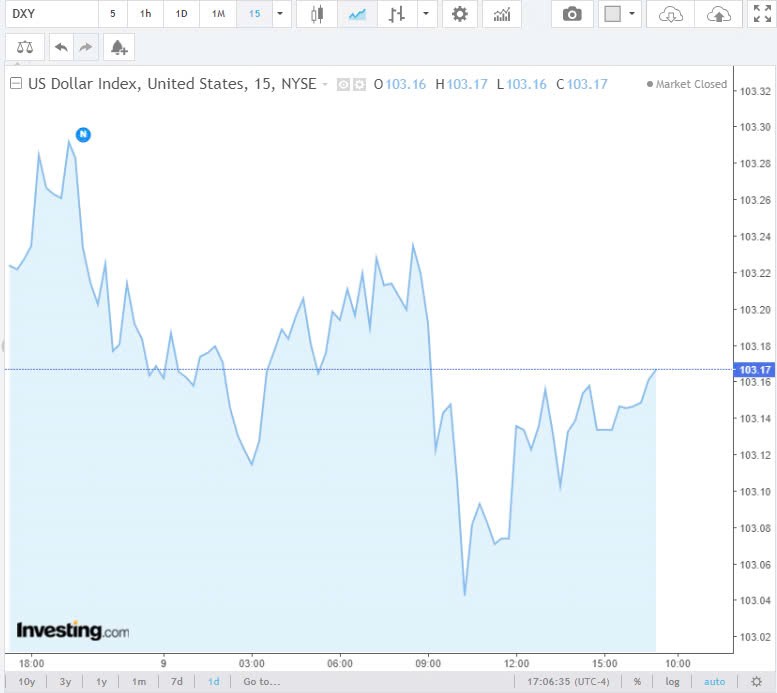The image size is (777, 693).
Task: Save chart layout cloud upload icon
Action: click(x=719, y=14)
